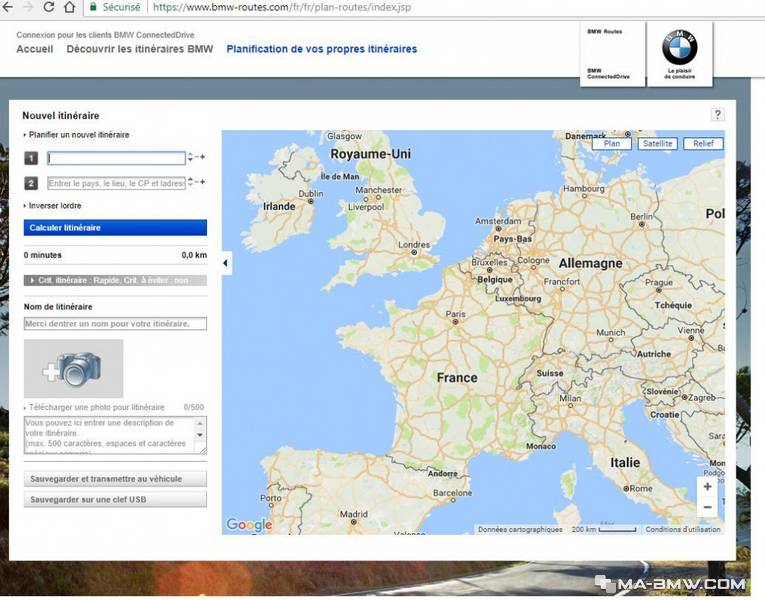Open Découvrir les itinéraires BMW
The image size is (765, 600).
pos(140,49)
